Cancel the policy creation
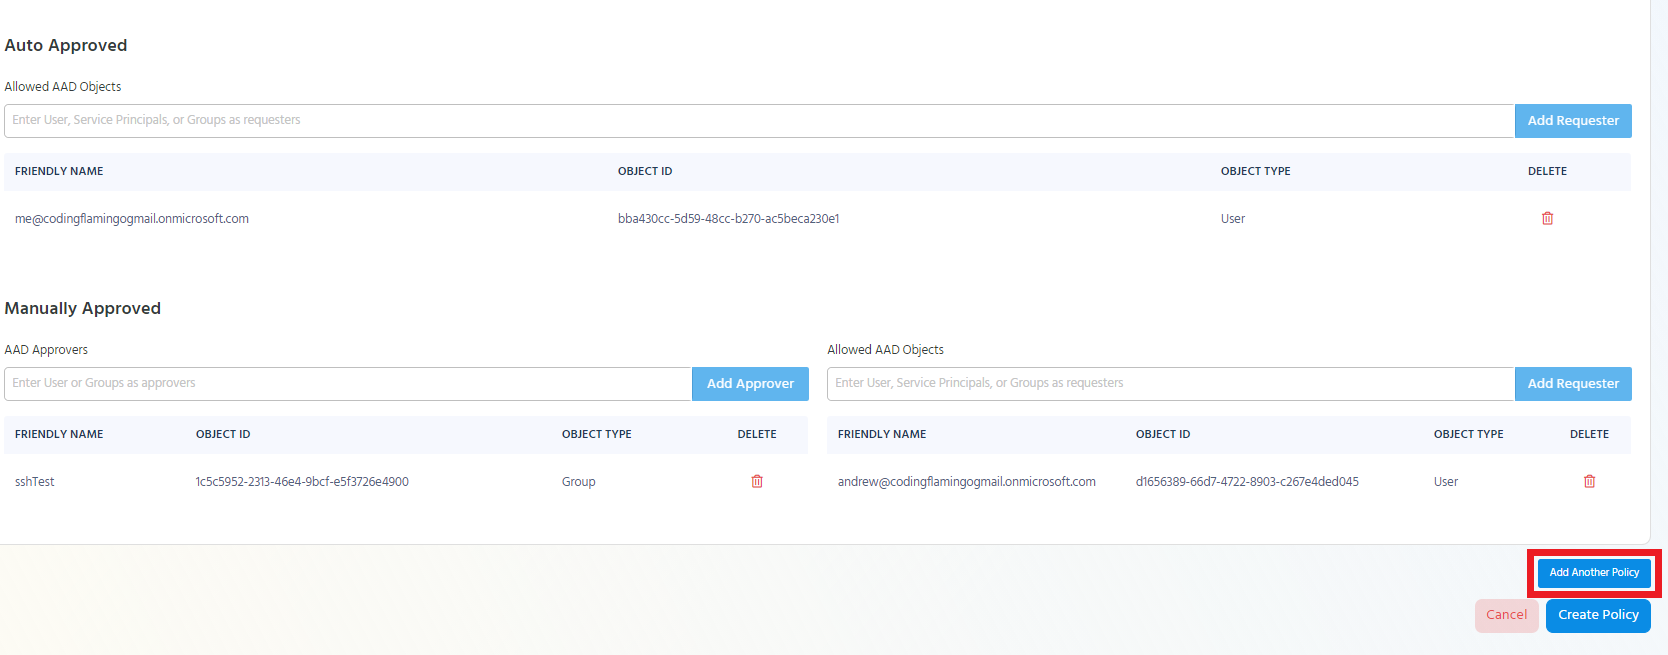This screenshot has height=655, width=1668. point(1506,615)
